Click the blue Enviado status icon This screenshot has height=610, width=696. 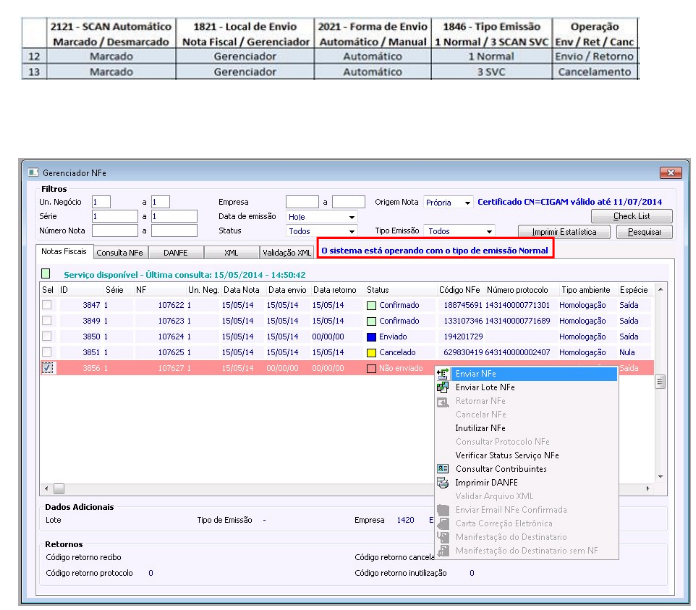371,337
